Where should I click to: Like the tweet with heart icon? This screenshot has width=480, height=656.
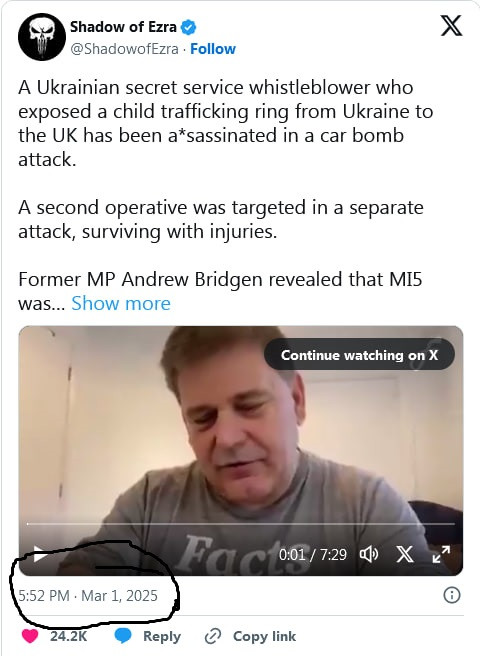tap(30, 636)
